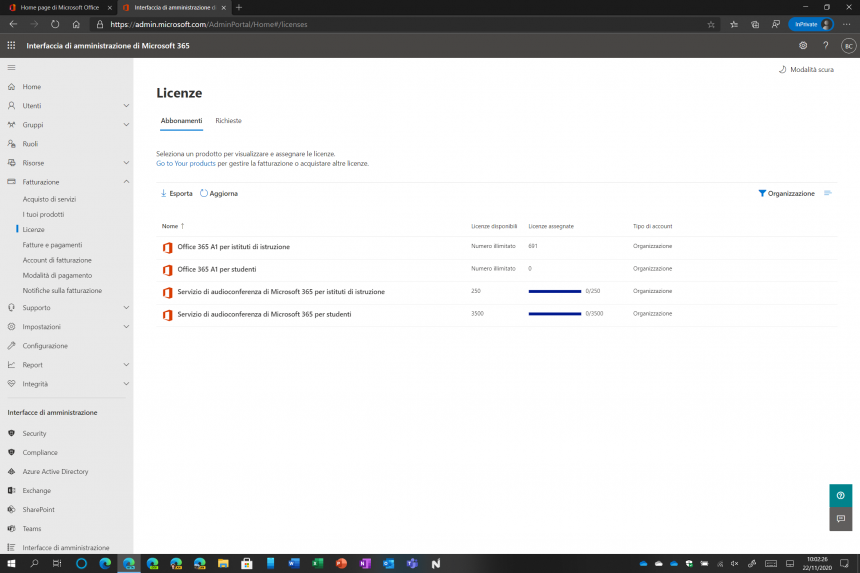Click the 3500 licenze disponibili value
The height and width of the screenshot is (573, 860).
tap(477, 314)
